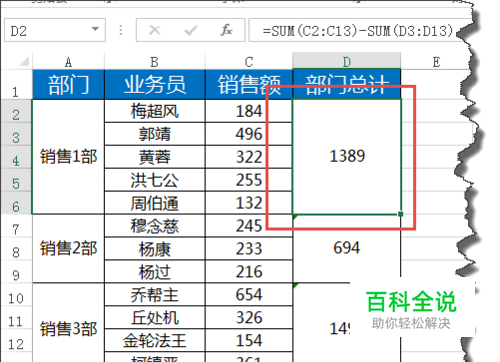The width and height of the screenshot is (500, 362).
Task: Click header cell 部门总计
Action: tap(347, 84)
